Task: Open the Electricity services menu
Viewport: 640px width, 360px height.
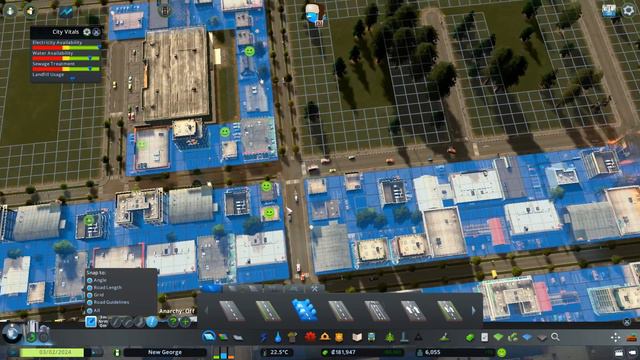Action: point(264,337)
